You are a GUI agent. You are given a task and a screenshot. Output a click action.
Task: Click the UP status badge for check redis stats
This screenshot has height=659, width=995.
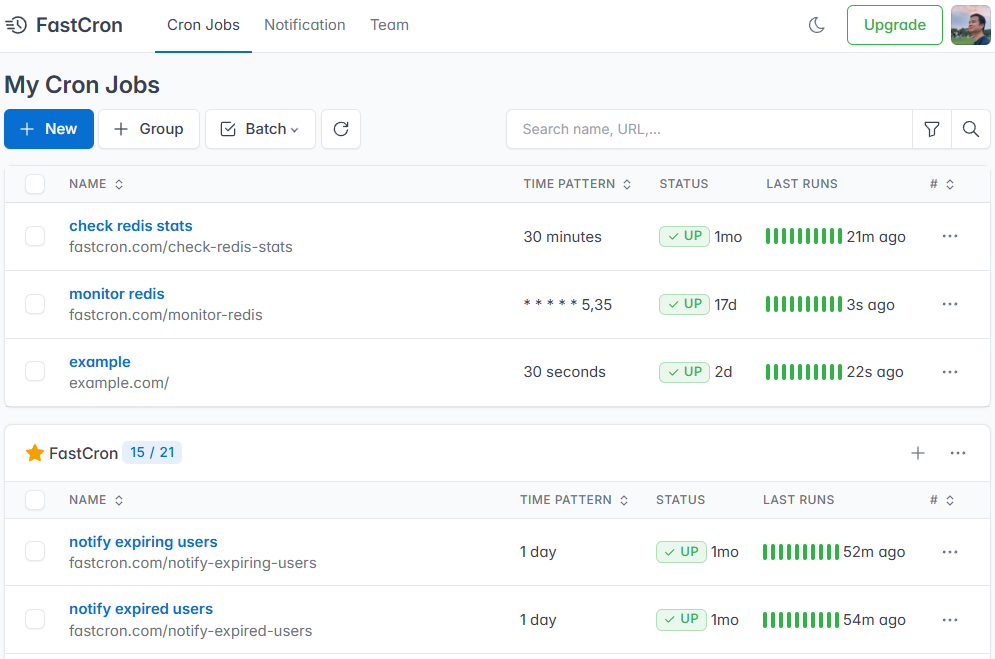point(684,237)
